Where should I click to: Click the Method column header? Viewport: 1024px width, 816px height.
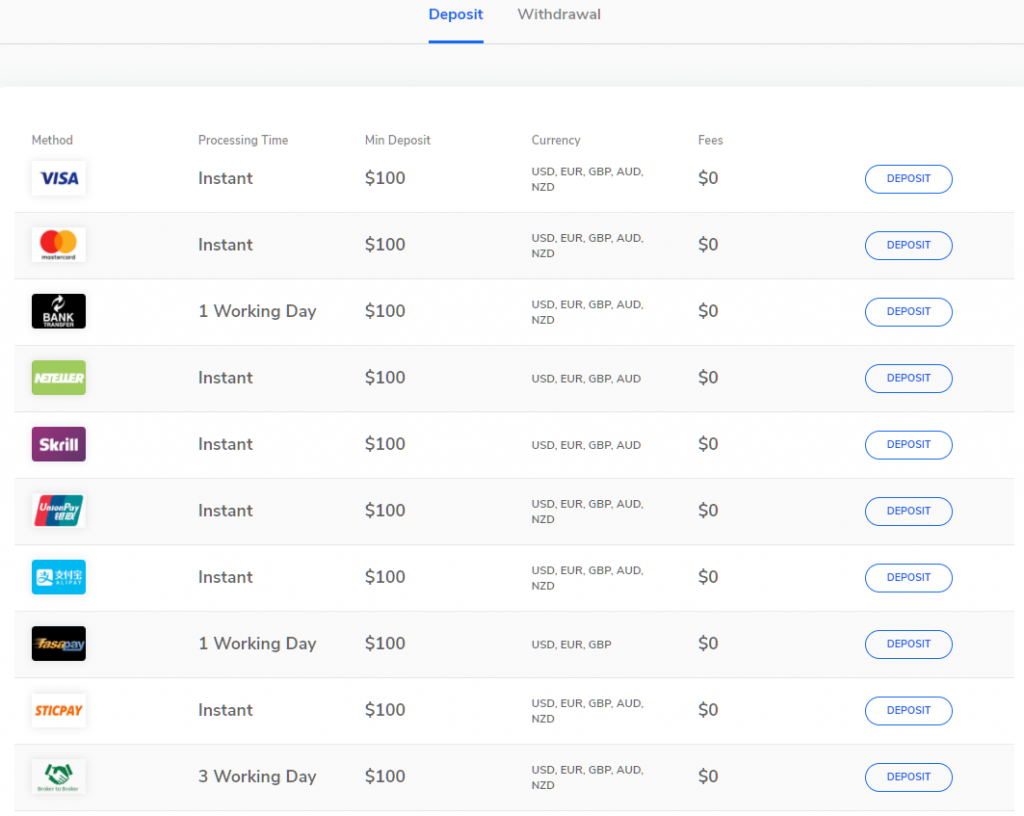click(x=52, y=140)
